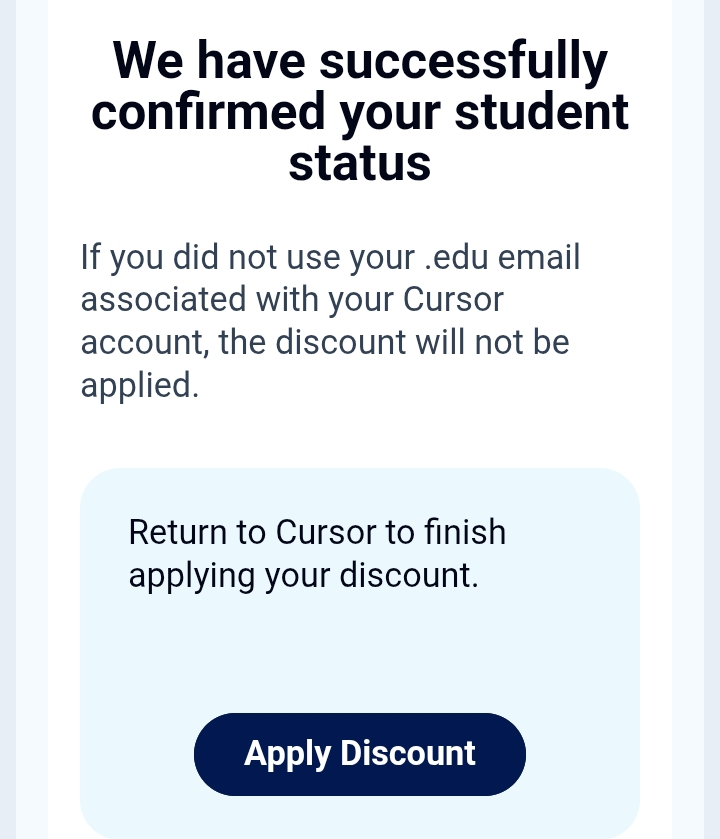Click "email" in the warning paragraph
This screenshot has width=720, height=839.
click(x=539, y=257)
